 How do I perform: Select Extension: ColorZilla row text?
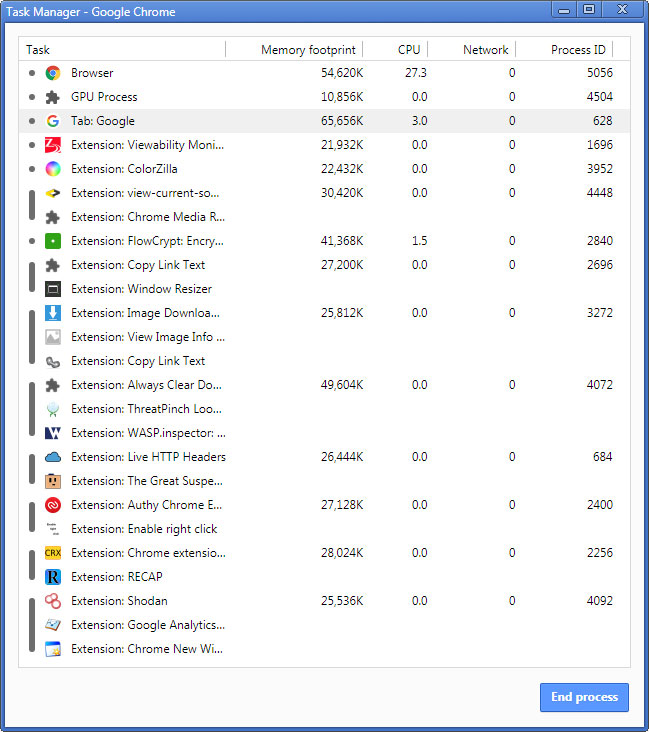[x=124, y=169]
